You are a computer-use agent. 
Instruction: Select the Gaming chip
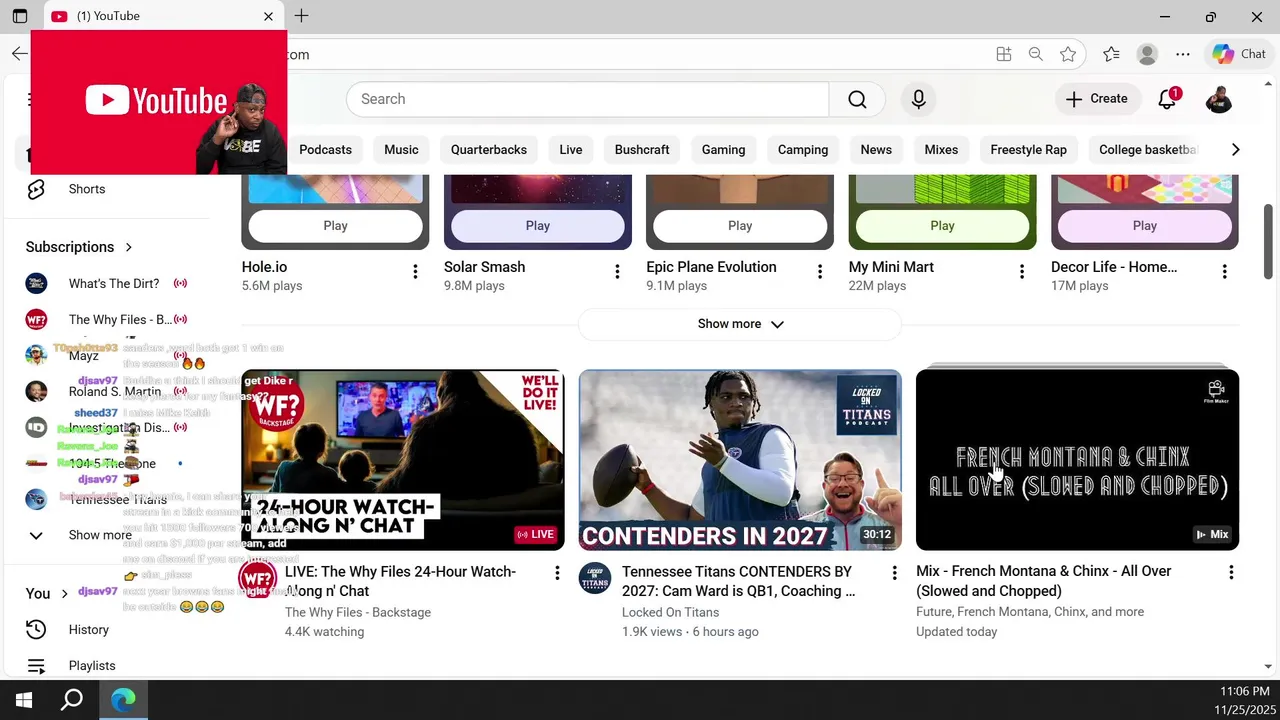coord(723,150)
